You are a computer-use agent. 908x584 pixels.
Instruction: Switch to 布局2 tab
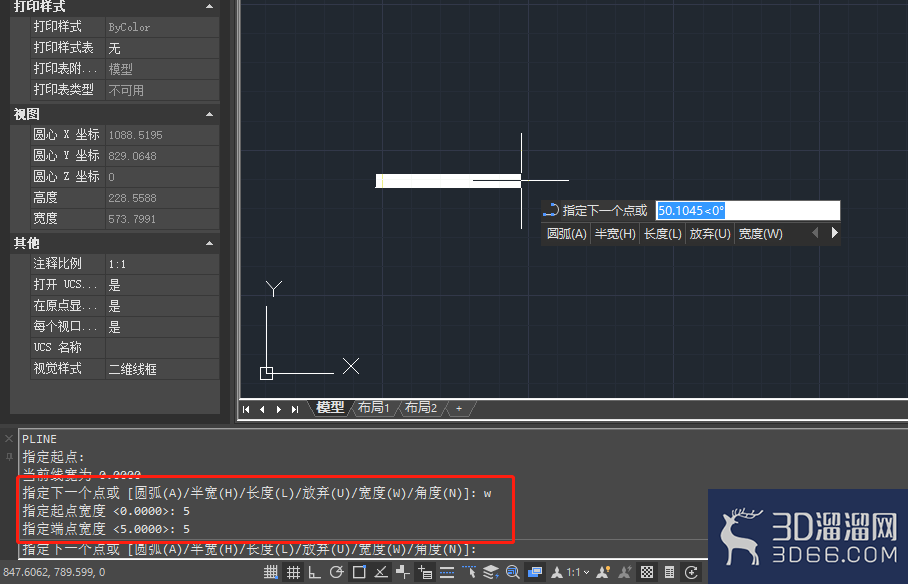420,408
